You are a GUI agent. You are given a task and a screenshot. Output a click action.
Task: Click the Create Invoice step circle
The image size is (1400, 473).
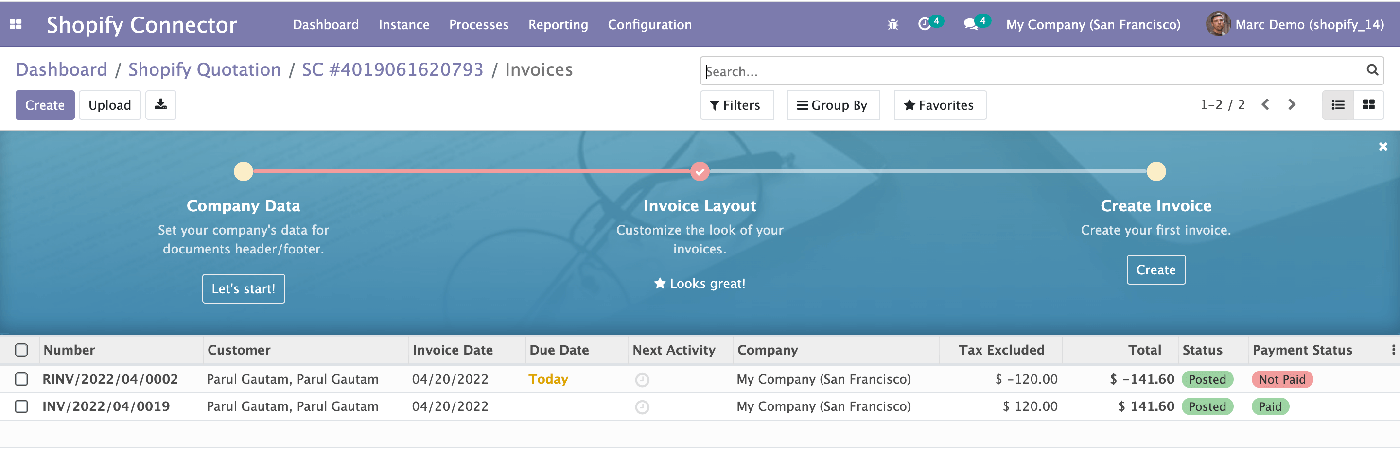(1156, 171)
